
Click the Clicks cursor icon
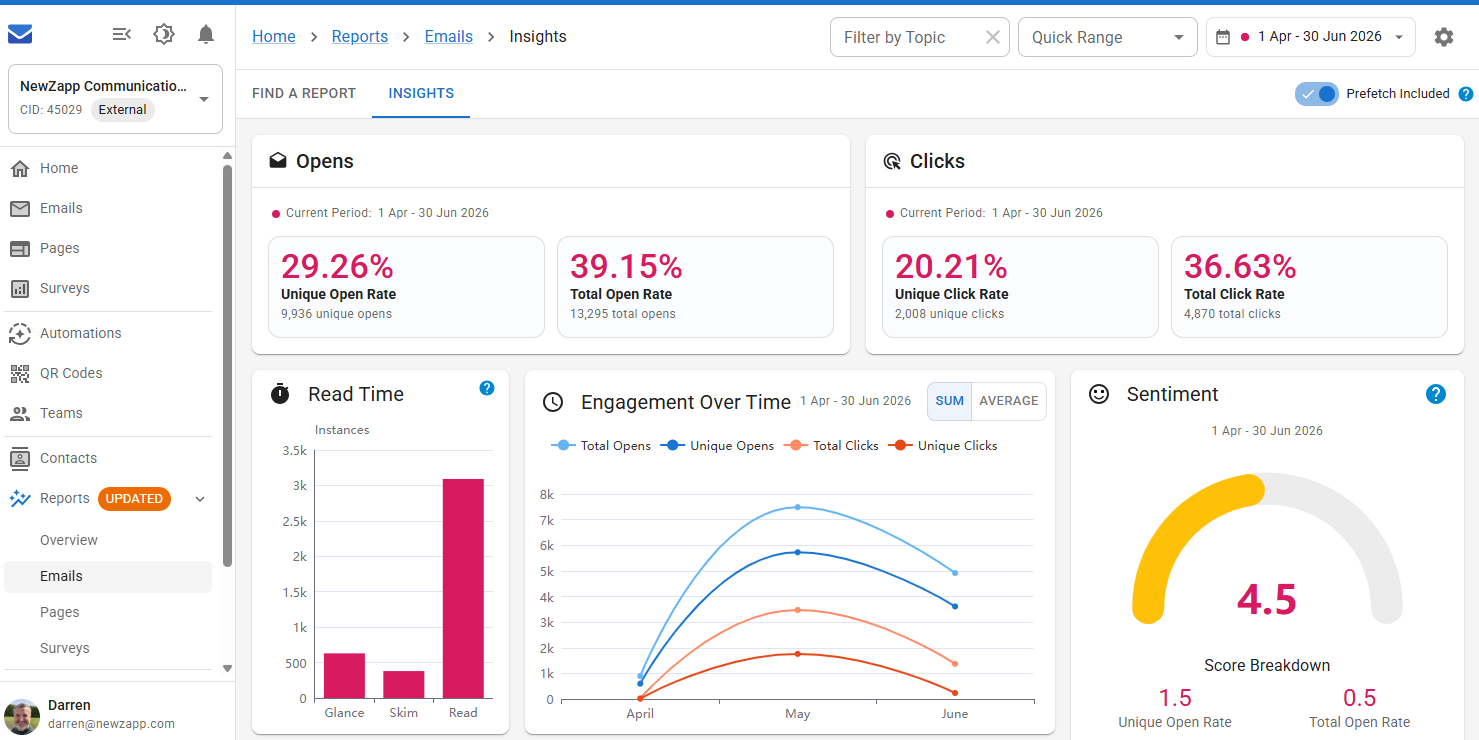click(x=892, y=161)
